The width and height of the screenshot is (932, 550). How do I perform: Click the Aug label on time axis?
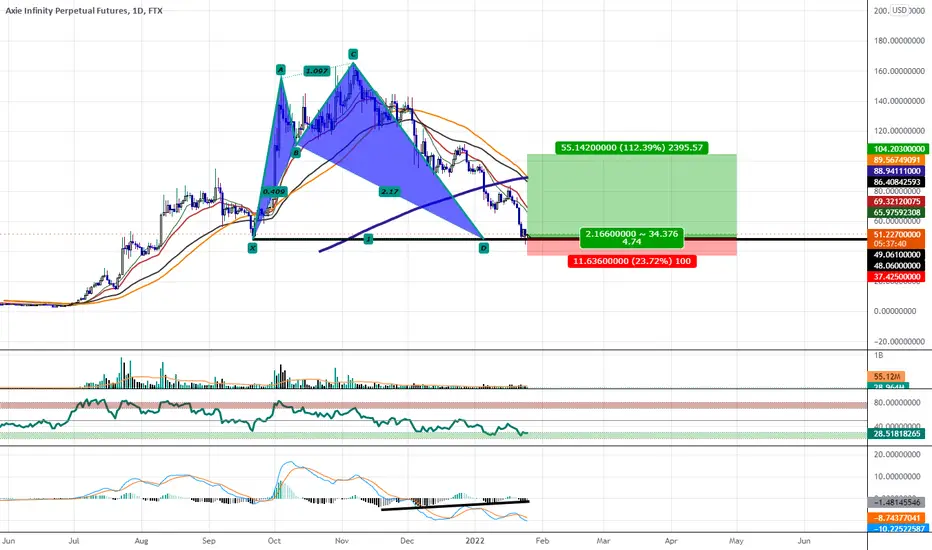pos(141,541)
